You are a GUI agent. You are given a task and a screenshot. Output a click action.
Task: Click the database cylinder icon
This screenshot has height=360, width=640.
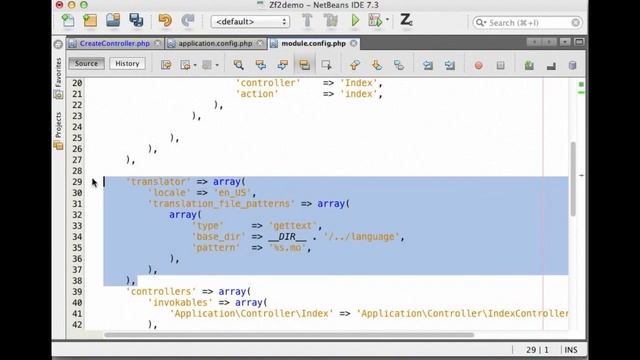(572, 65)
